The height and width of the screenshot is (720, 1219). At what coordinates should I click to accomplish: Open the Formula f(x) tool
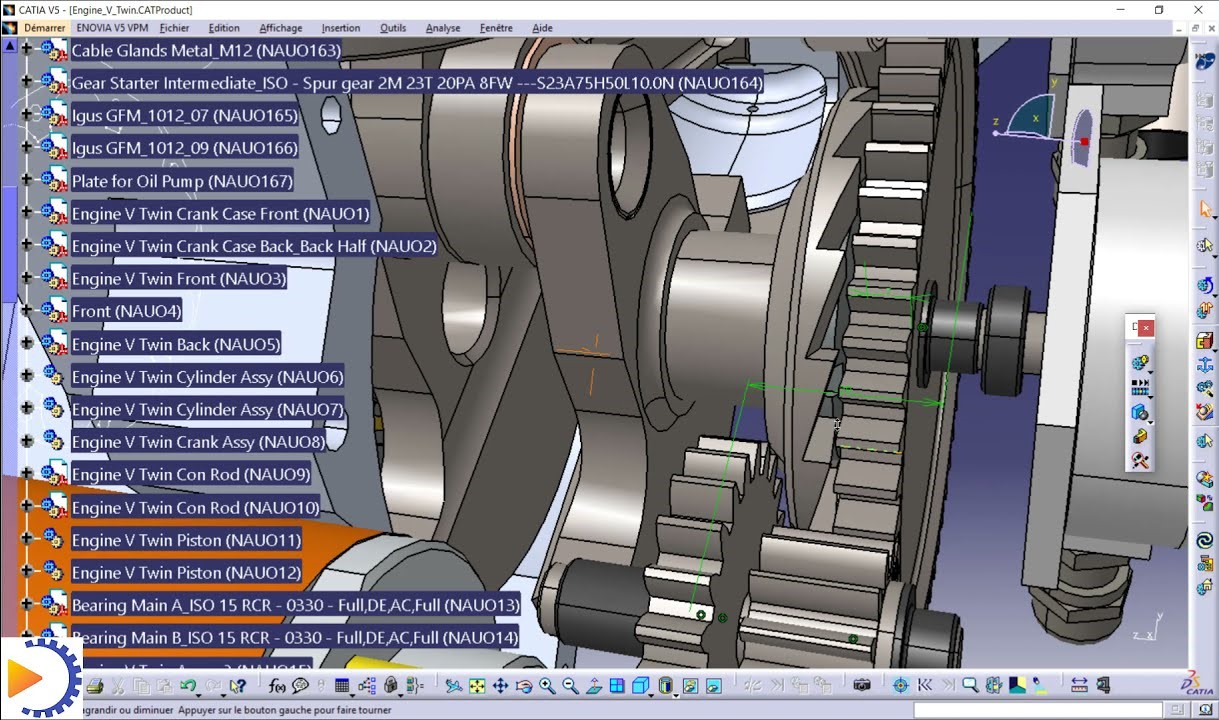click(277, 686)
